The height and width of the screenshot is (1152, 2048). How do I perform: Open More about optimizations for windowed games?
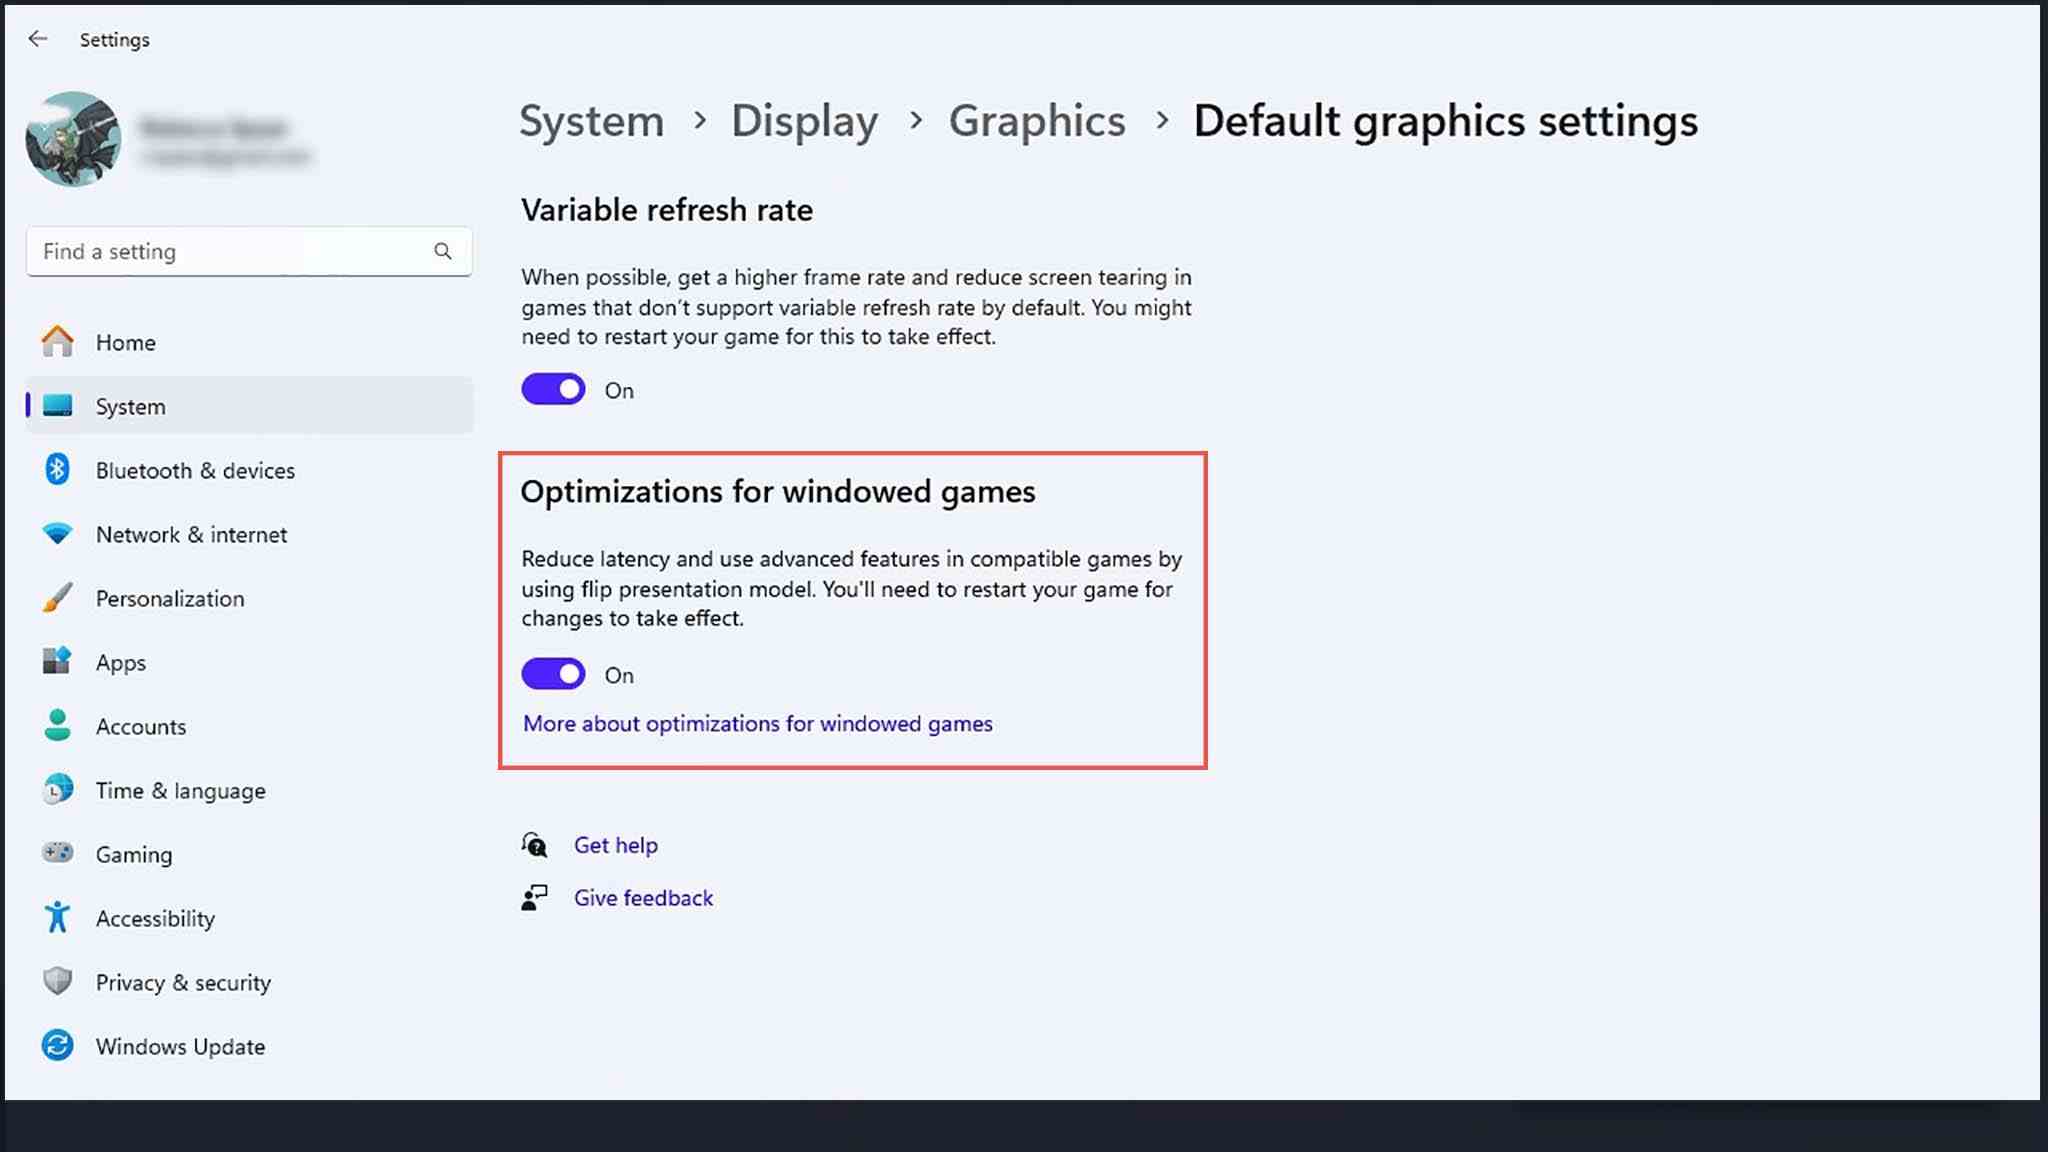tap(757, 723)
